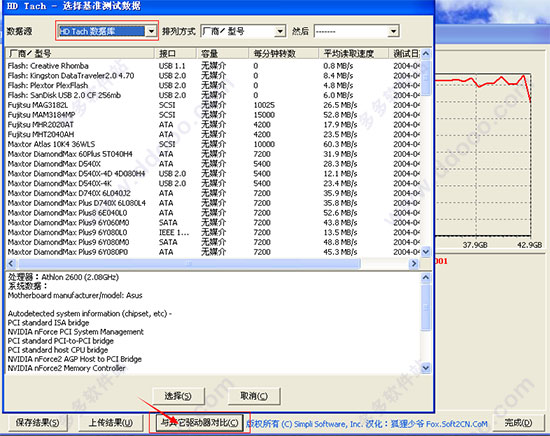Click the 15000 RPM value
The width and height of the screenshot is (550, 436).
264,115
